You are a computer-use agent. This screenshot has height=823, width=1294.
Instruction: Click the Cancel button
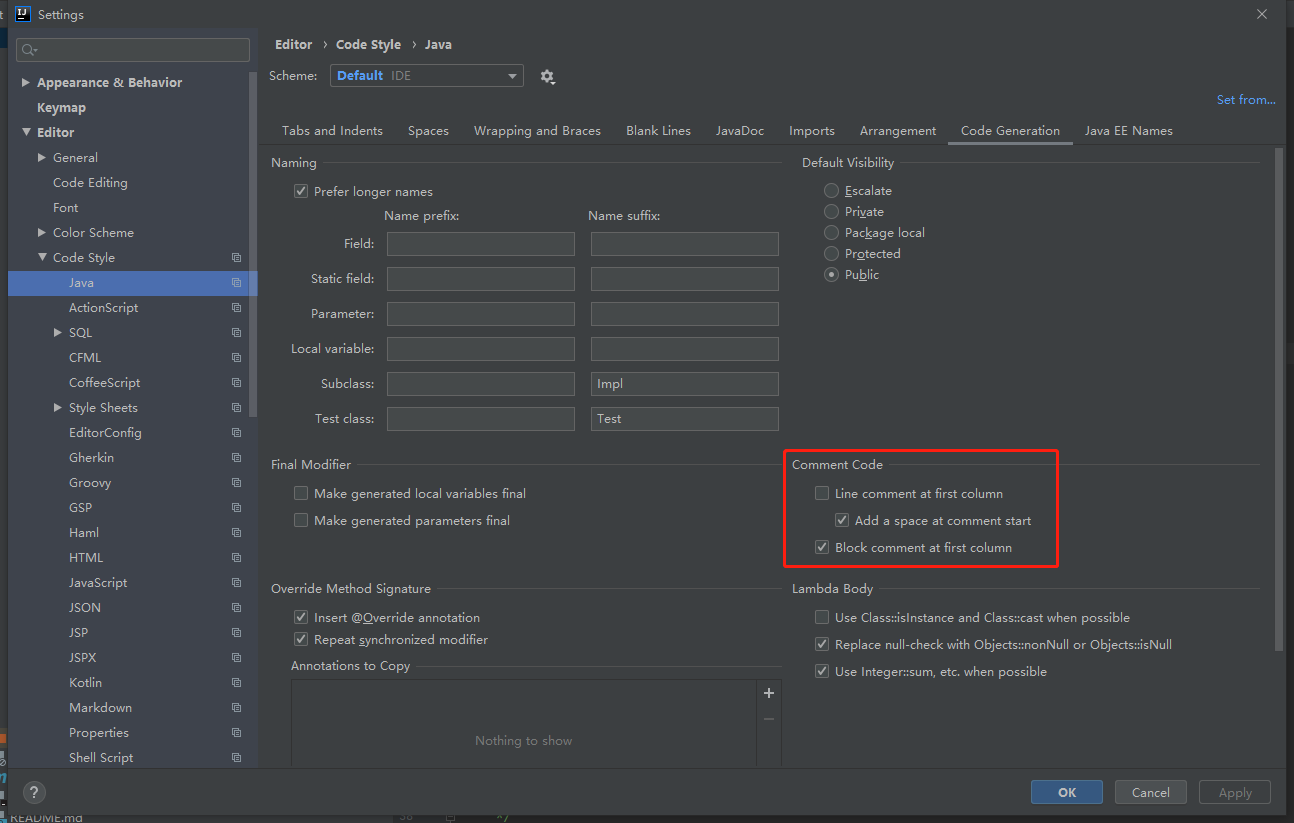tap(1151, 792)
